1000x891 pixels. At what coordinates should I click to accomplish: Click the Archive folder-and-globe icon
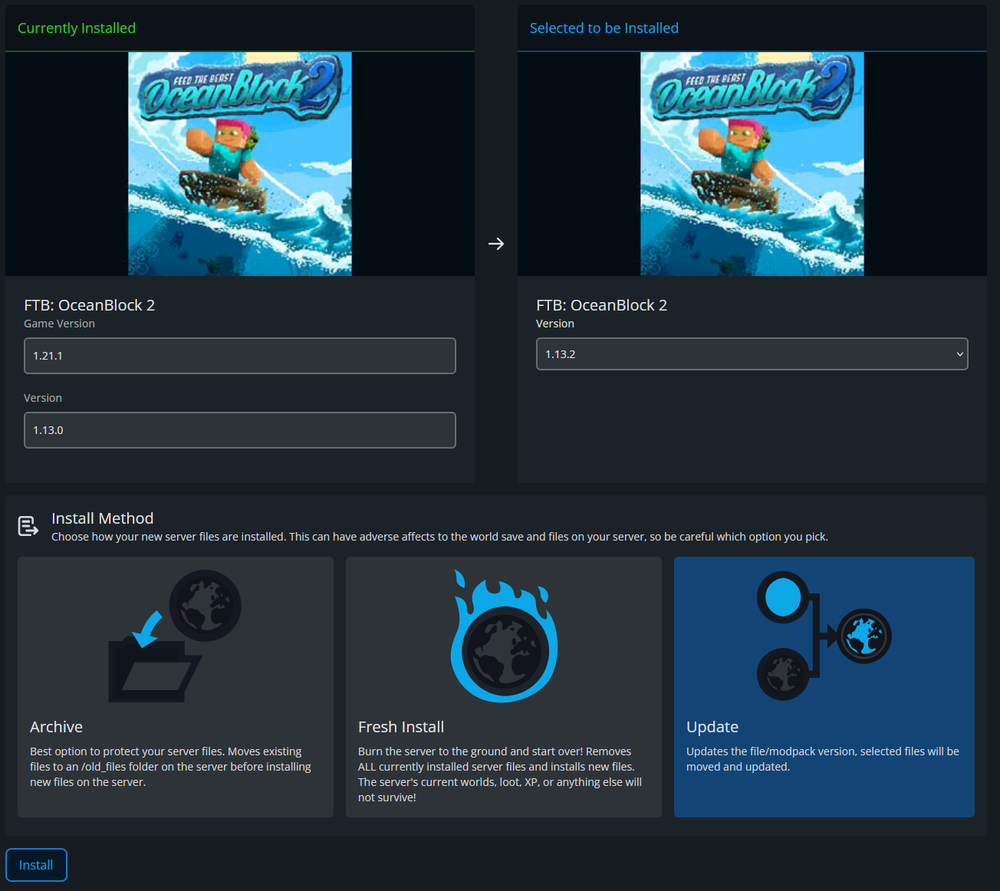[175, 636]
